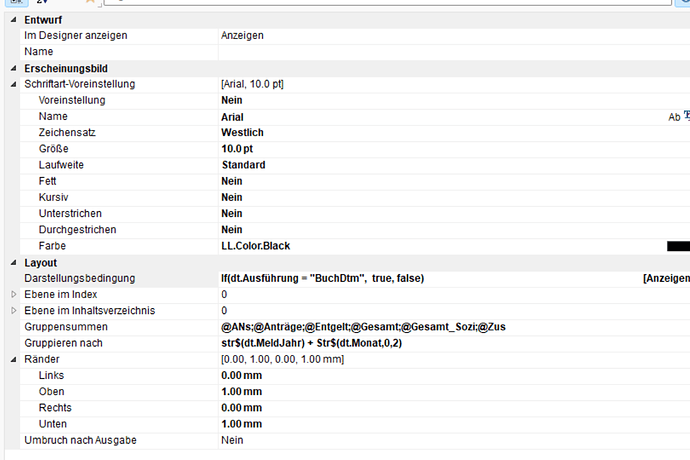This screenshot has height=460, width=690.
Task: Select the Kursiv property label
Action: coord(53,198)
